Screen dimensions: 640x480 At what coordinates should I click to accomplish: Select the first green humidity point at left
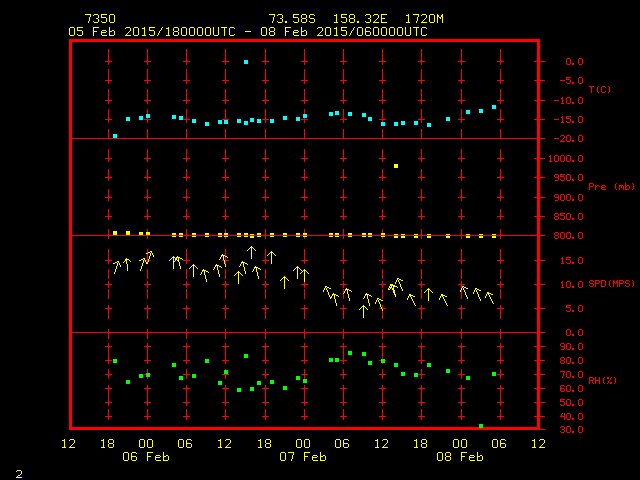coord(115,361)
